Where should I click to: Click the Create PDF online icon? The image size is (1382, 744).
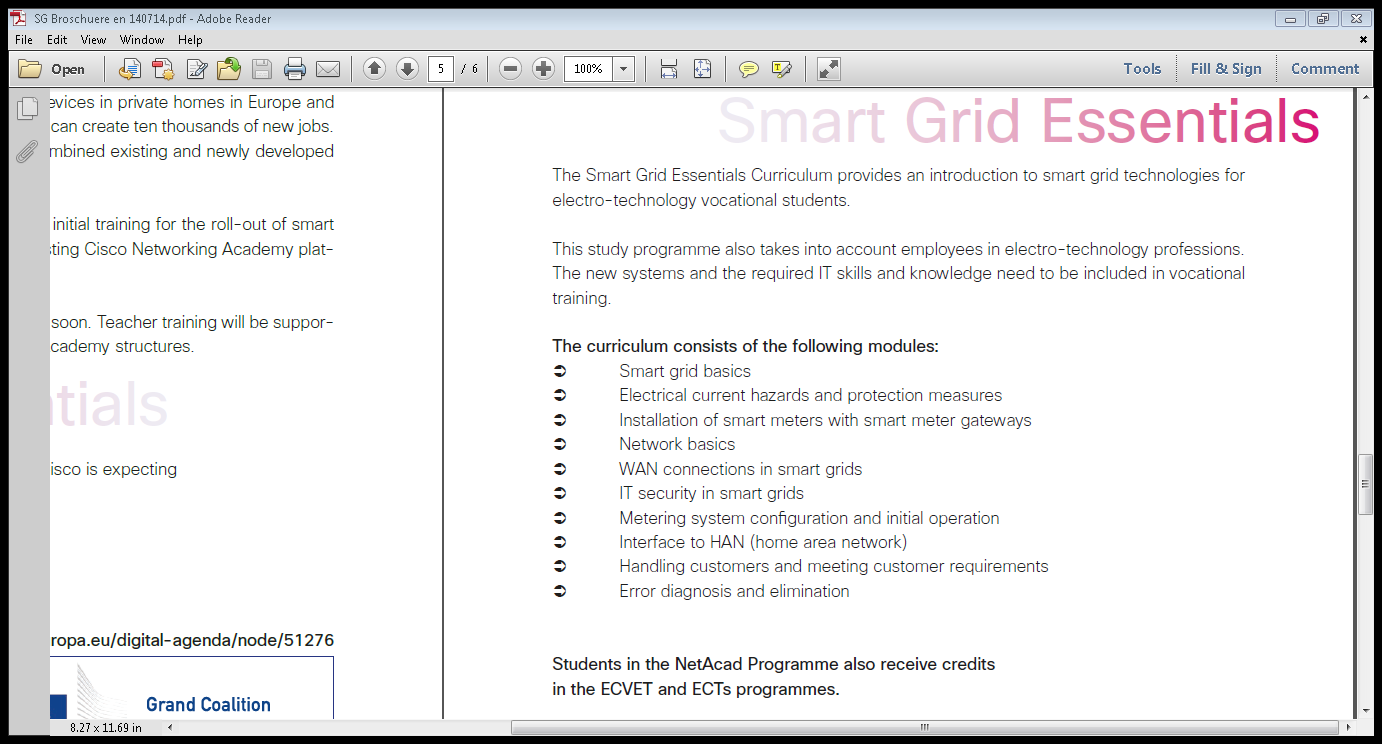point(163,69)
